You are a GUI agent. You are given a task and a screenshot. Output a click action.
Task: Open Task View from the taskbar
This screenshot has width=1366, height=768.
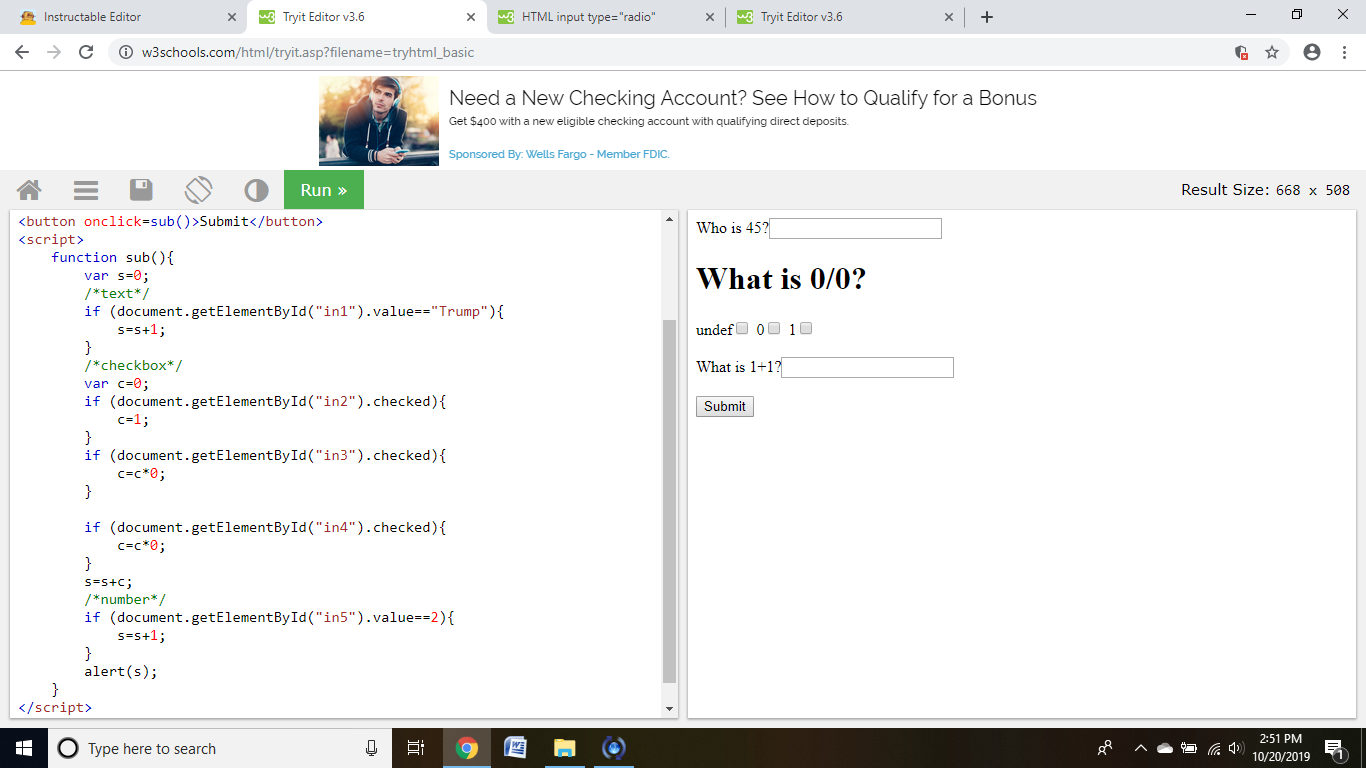[416, 748]
